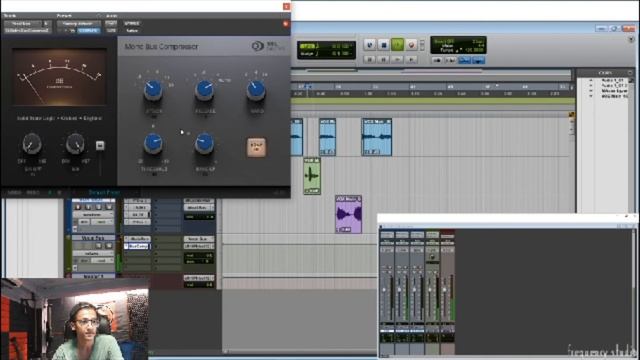Open the track view selector on Vocal Bus
Image resolution: width=640 pixels, height=360 pixels.
(x=93, y=253)
